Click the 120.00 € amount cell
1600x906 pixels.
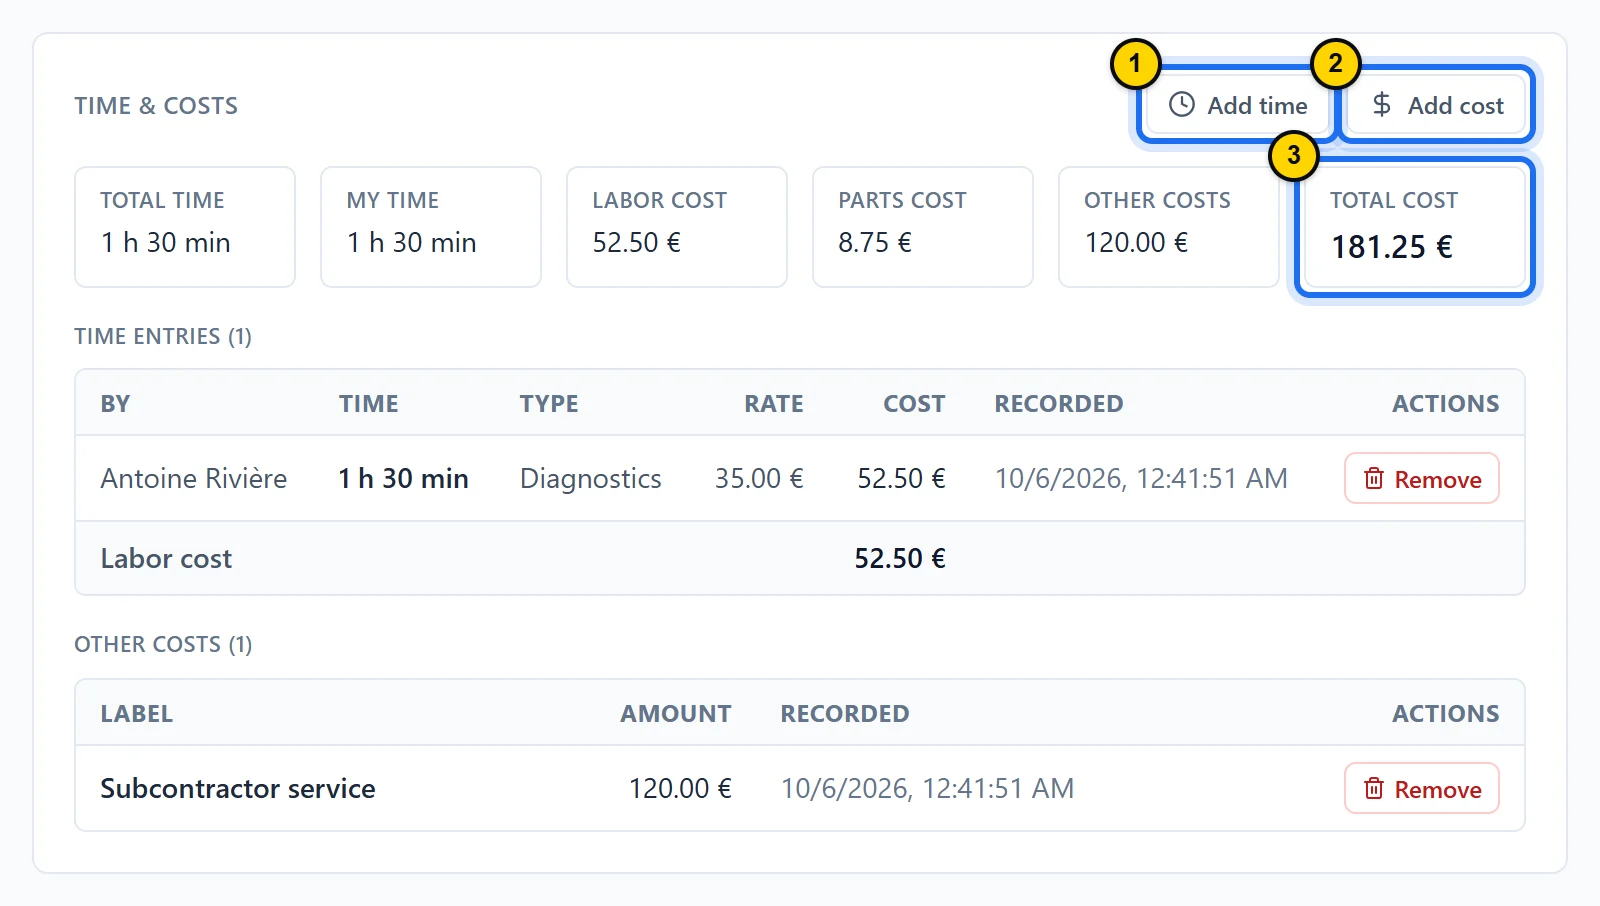(x=680, y=789)
